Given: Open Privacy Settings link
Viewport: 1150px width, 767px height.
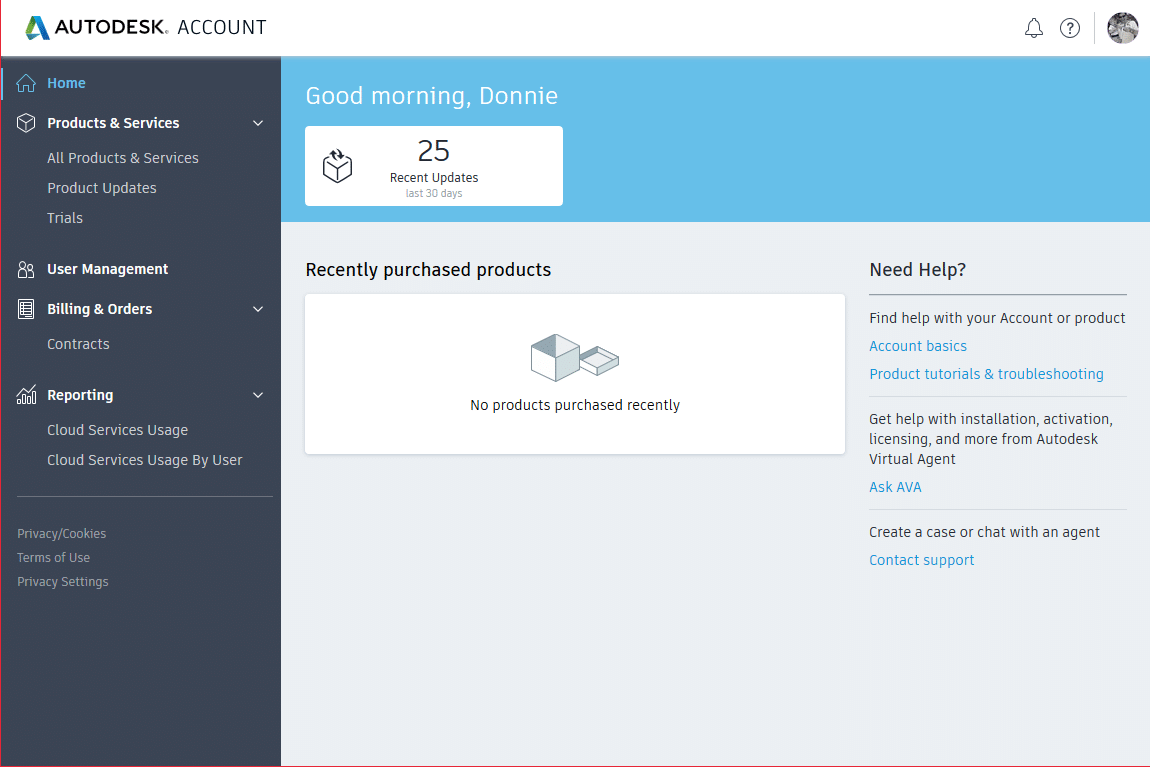Looking at the screenshot, I should pyautogui.click(x=62, y=581).
